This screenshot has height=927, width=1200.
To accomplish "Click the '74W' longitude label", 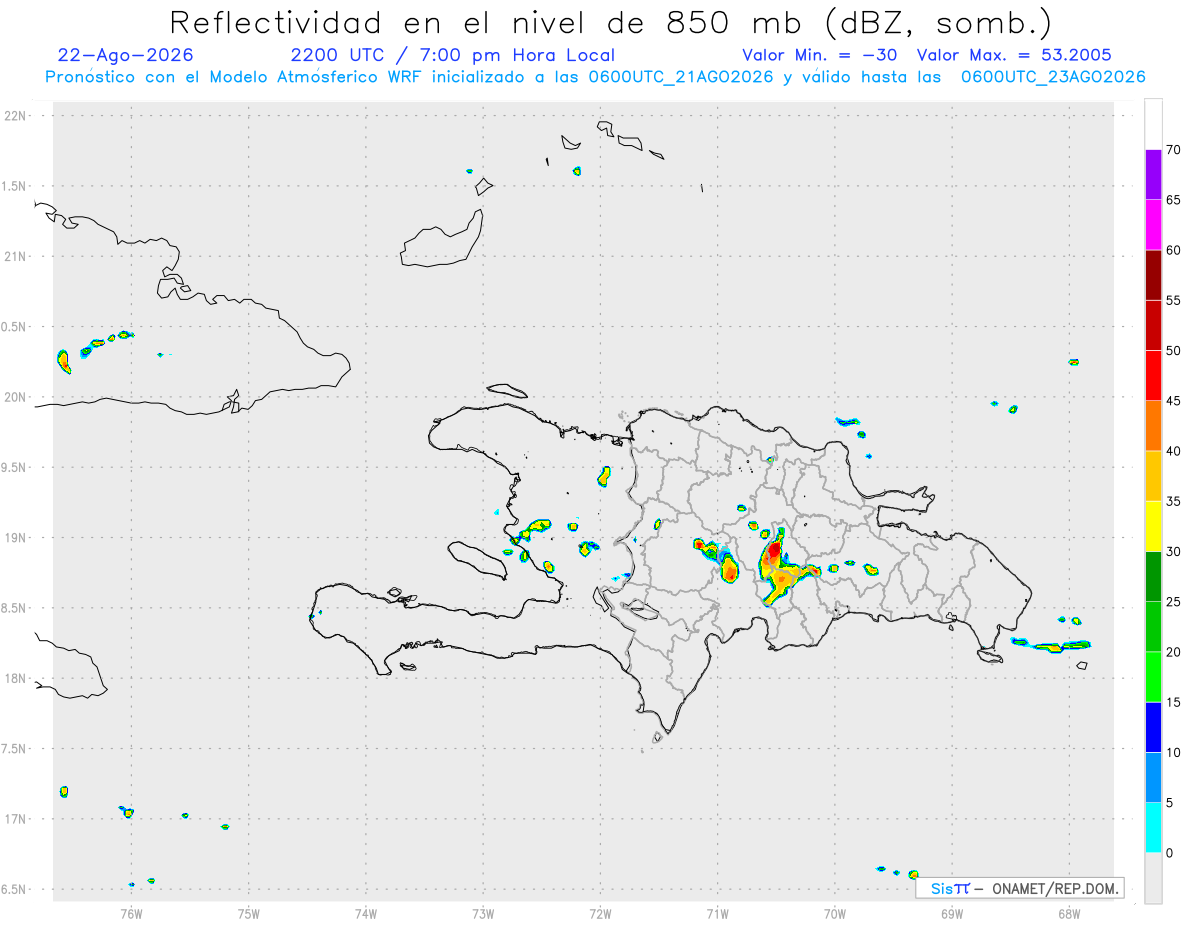I will click(366, 914).
